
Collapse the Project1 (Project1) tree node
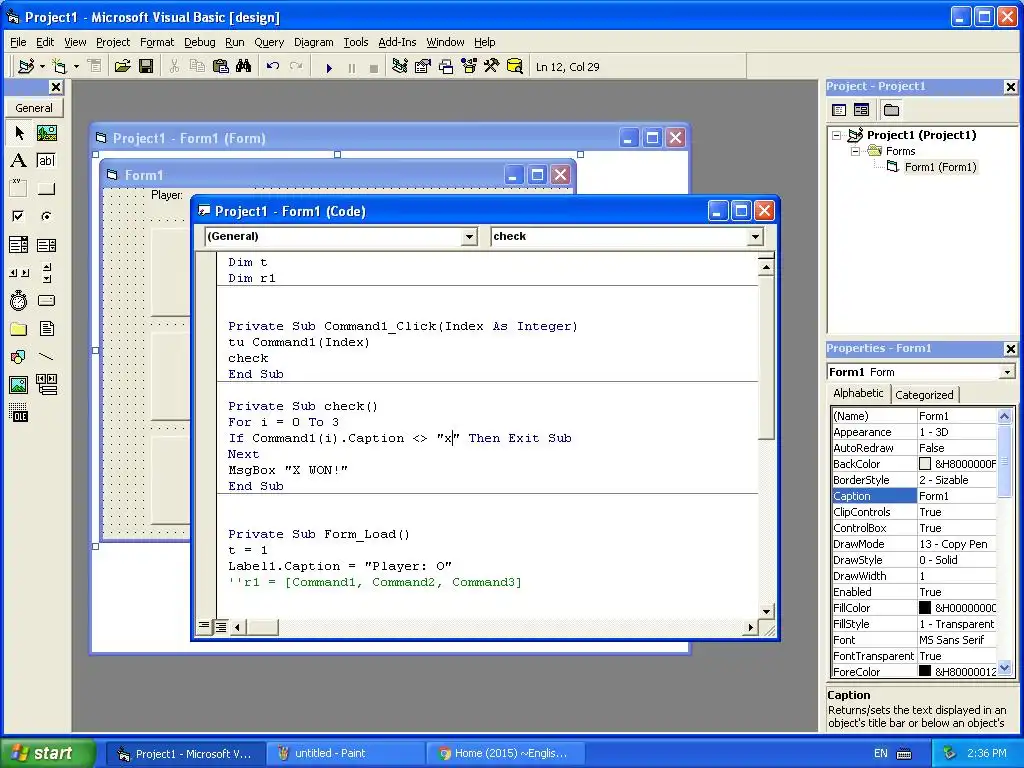tap(837, 135)
